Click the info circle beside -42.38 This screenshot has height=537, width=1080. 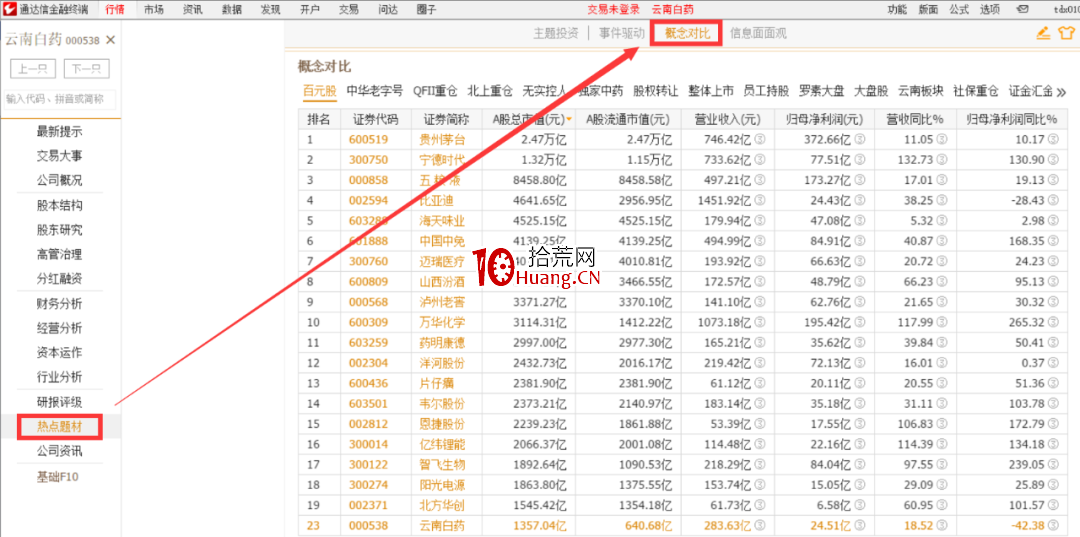point(1052,525)
